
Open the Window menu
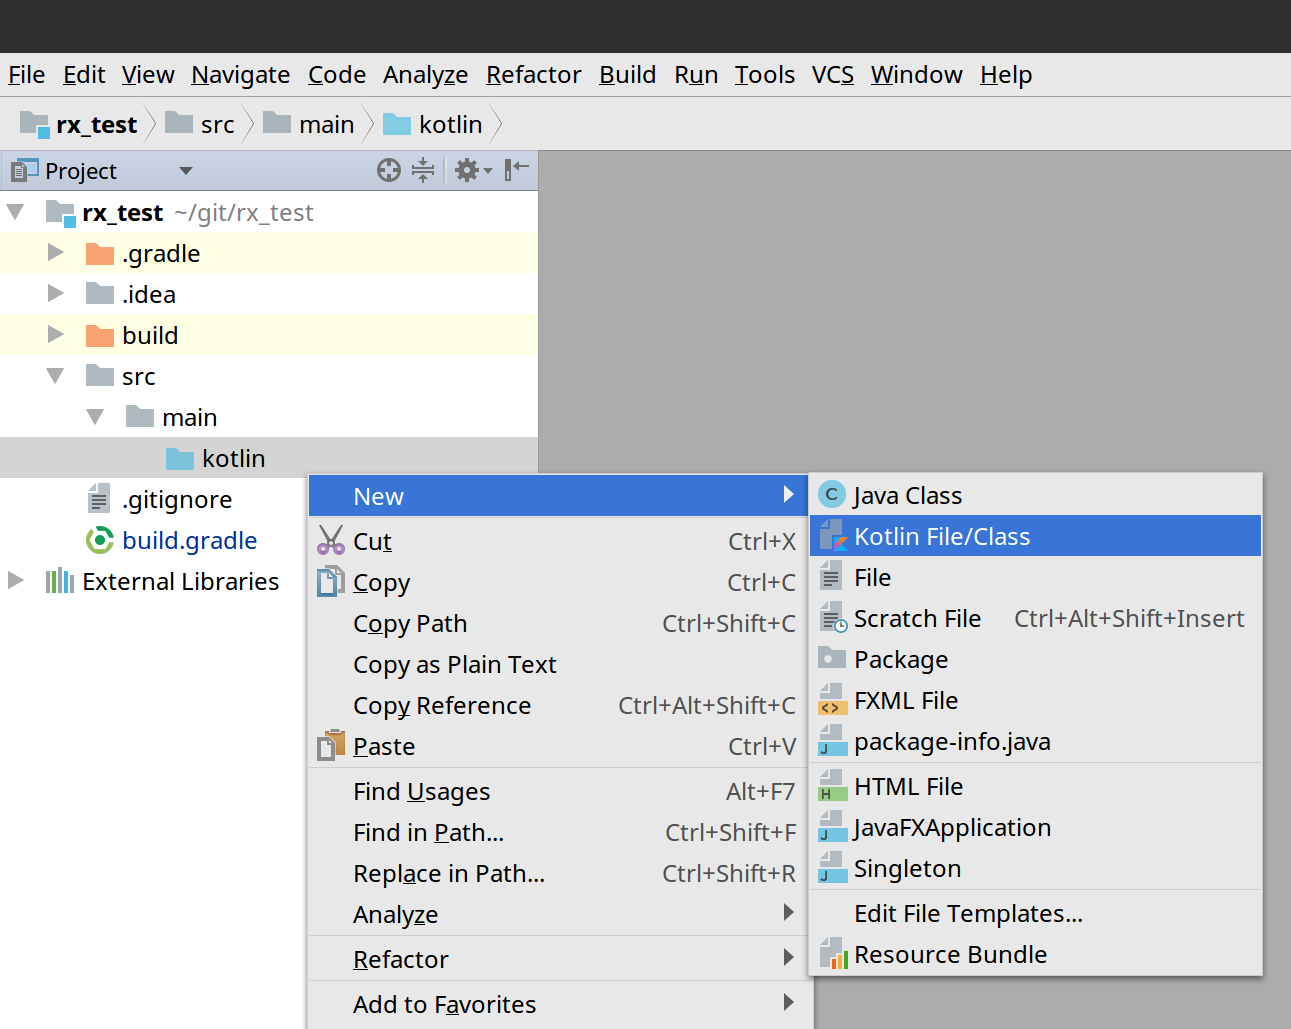(x=917, y=75)
